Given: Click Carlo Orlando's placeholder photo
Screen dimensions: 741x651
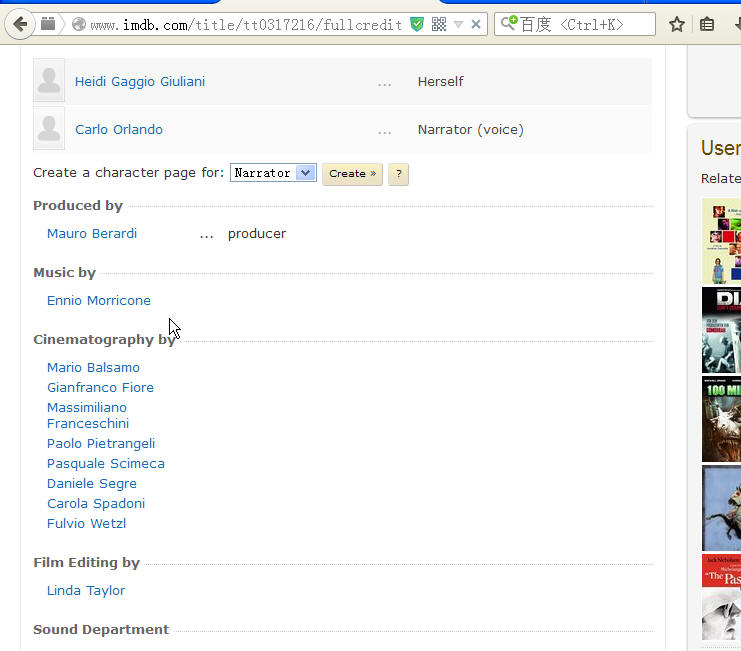Looking at the screenshot, I should [49, 128].
